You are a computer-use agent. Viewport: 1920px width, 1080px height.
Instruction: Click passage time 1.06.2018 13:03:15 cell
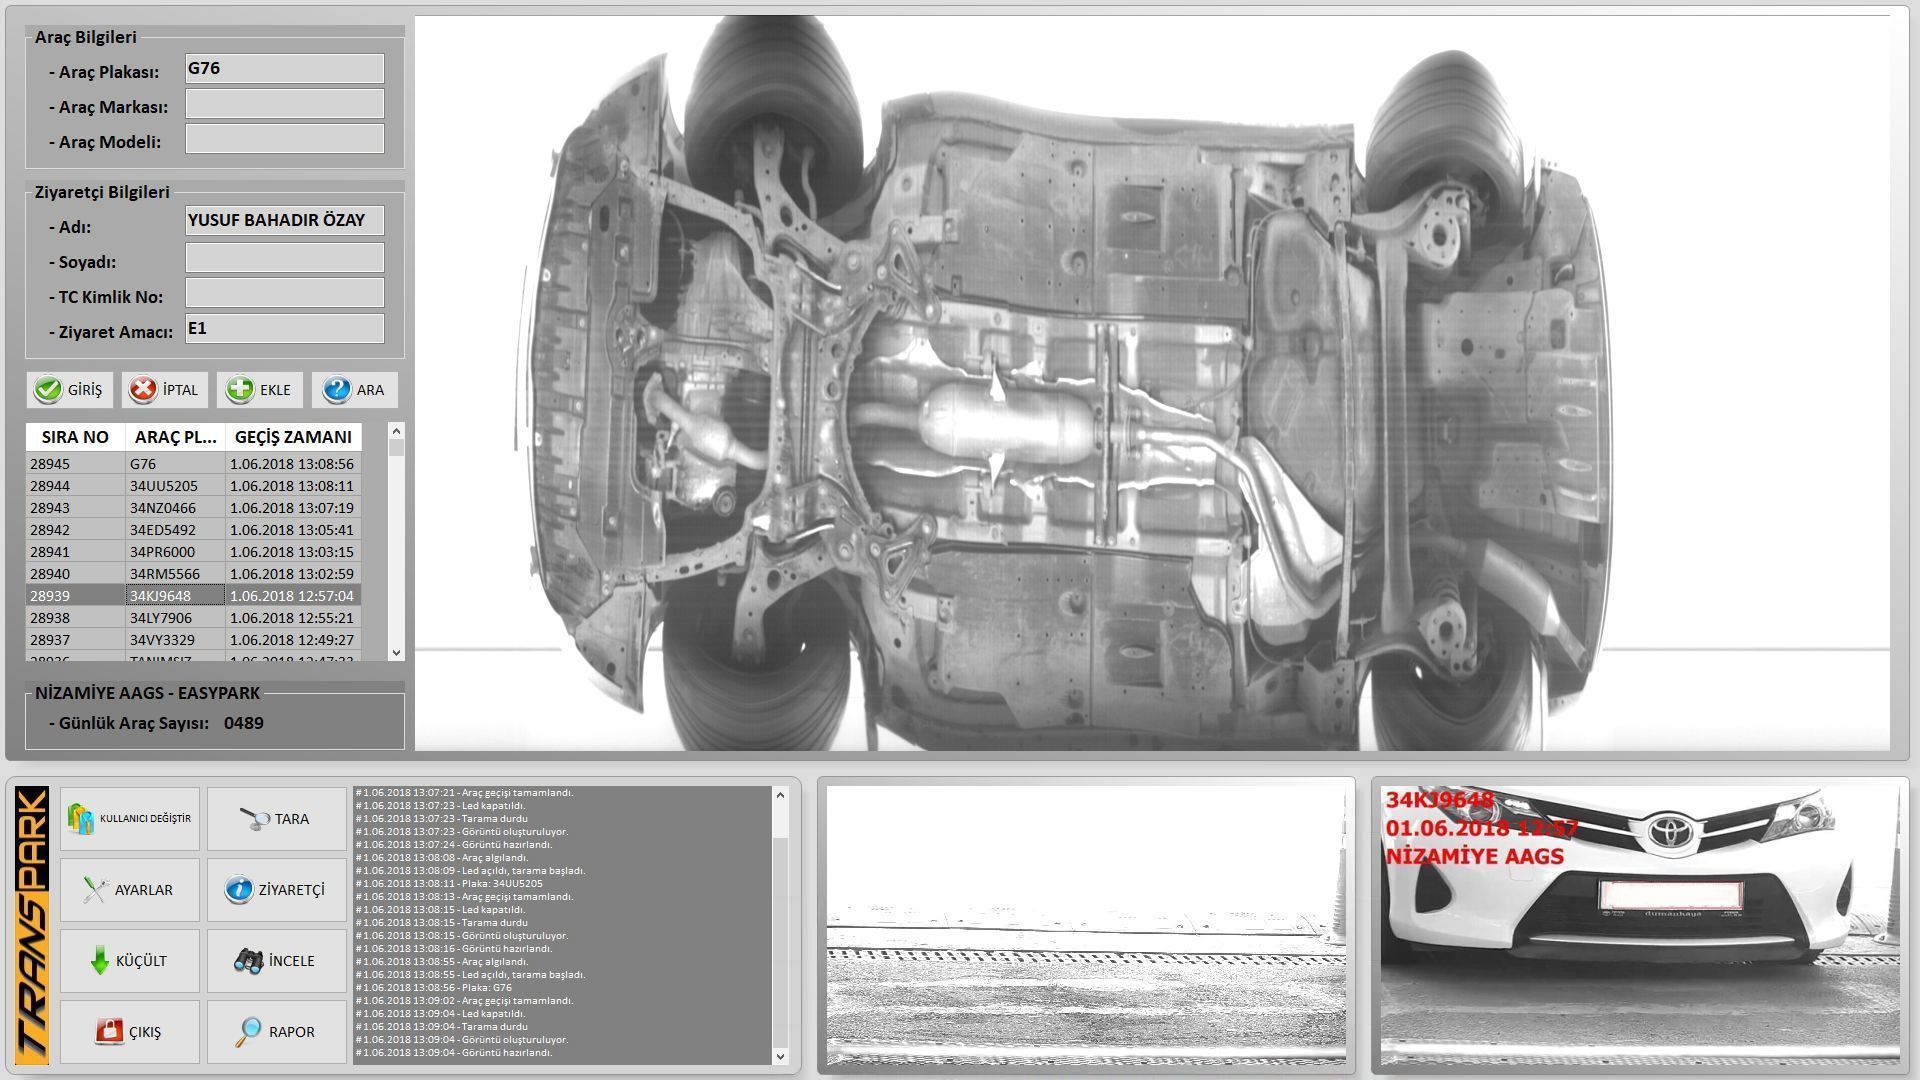pyautogui.click(x=293, y=552)
